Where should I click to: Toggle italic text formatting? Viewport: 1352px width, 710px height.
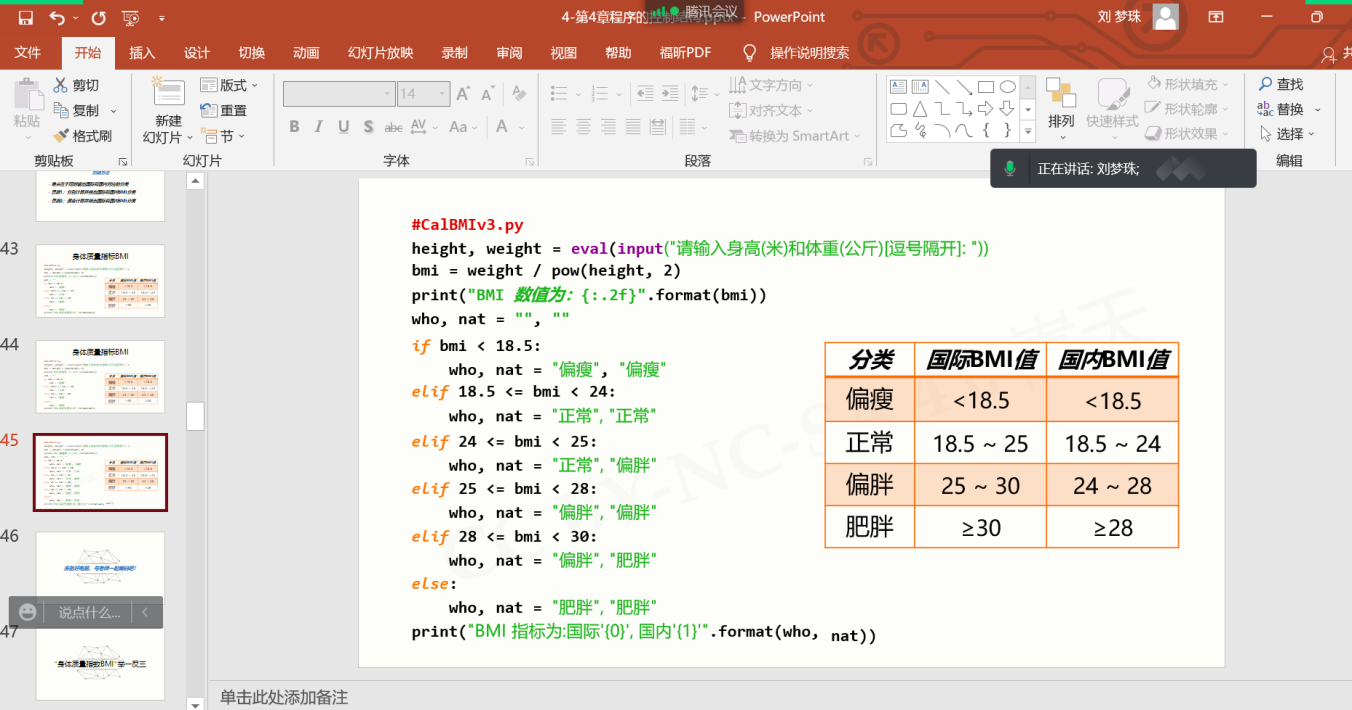point(318,127)
